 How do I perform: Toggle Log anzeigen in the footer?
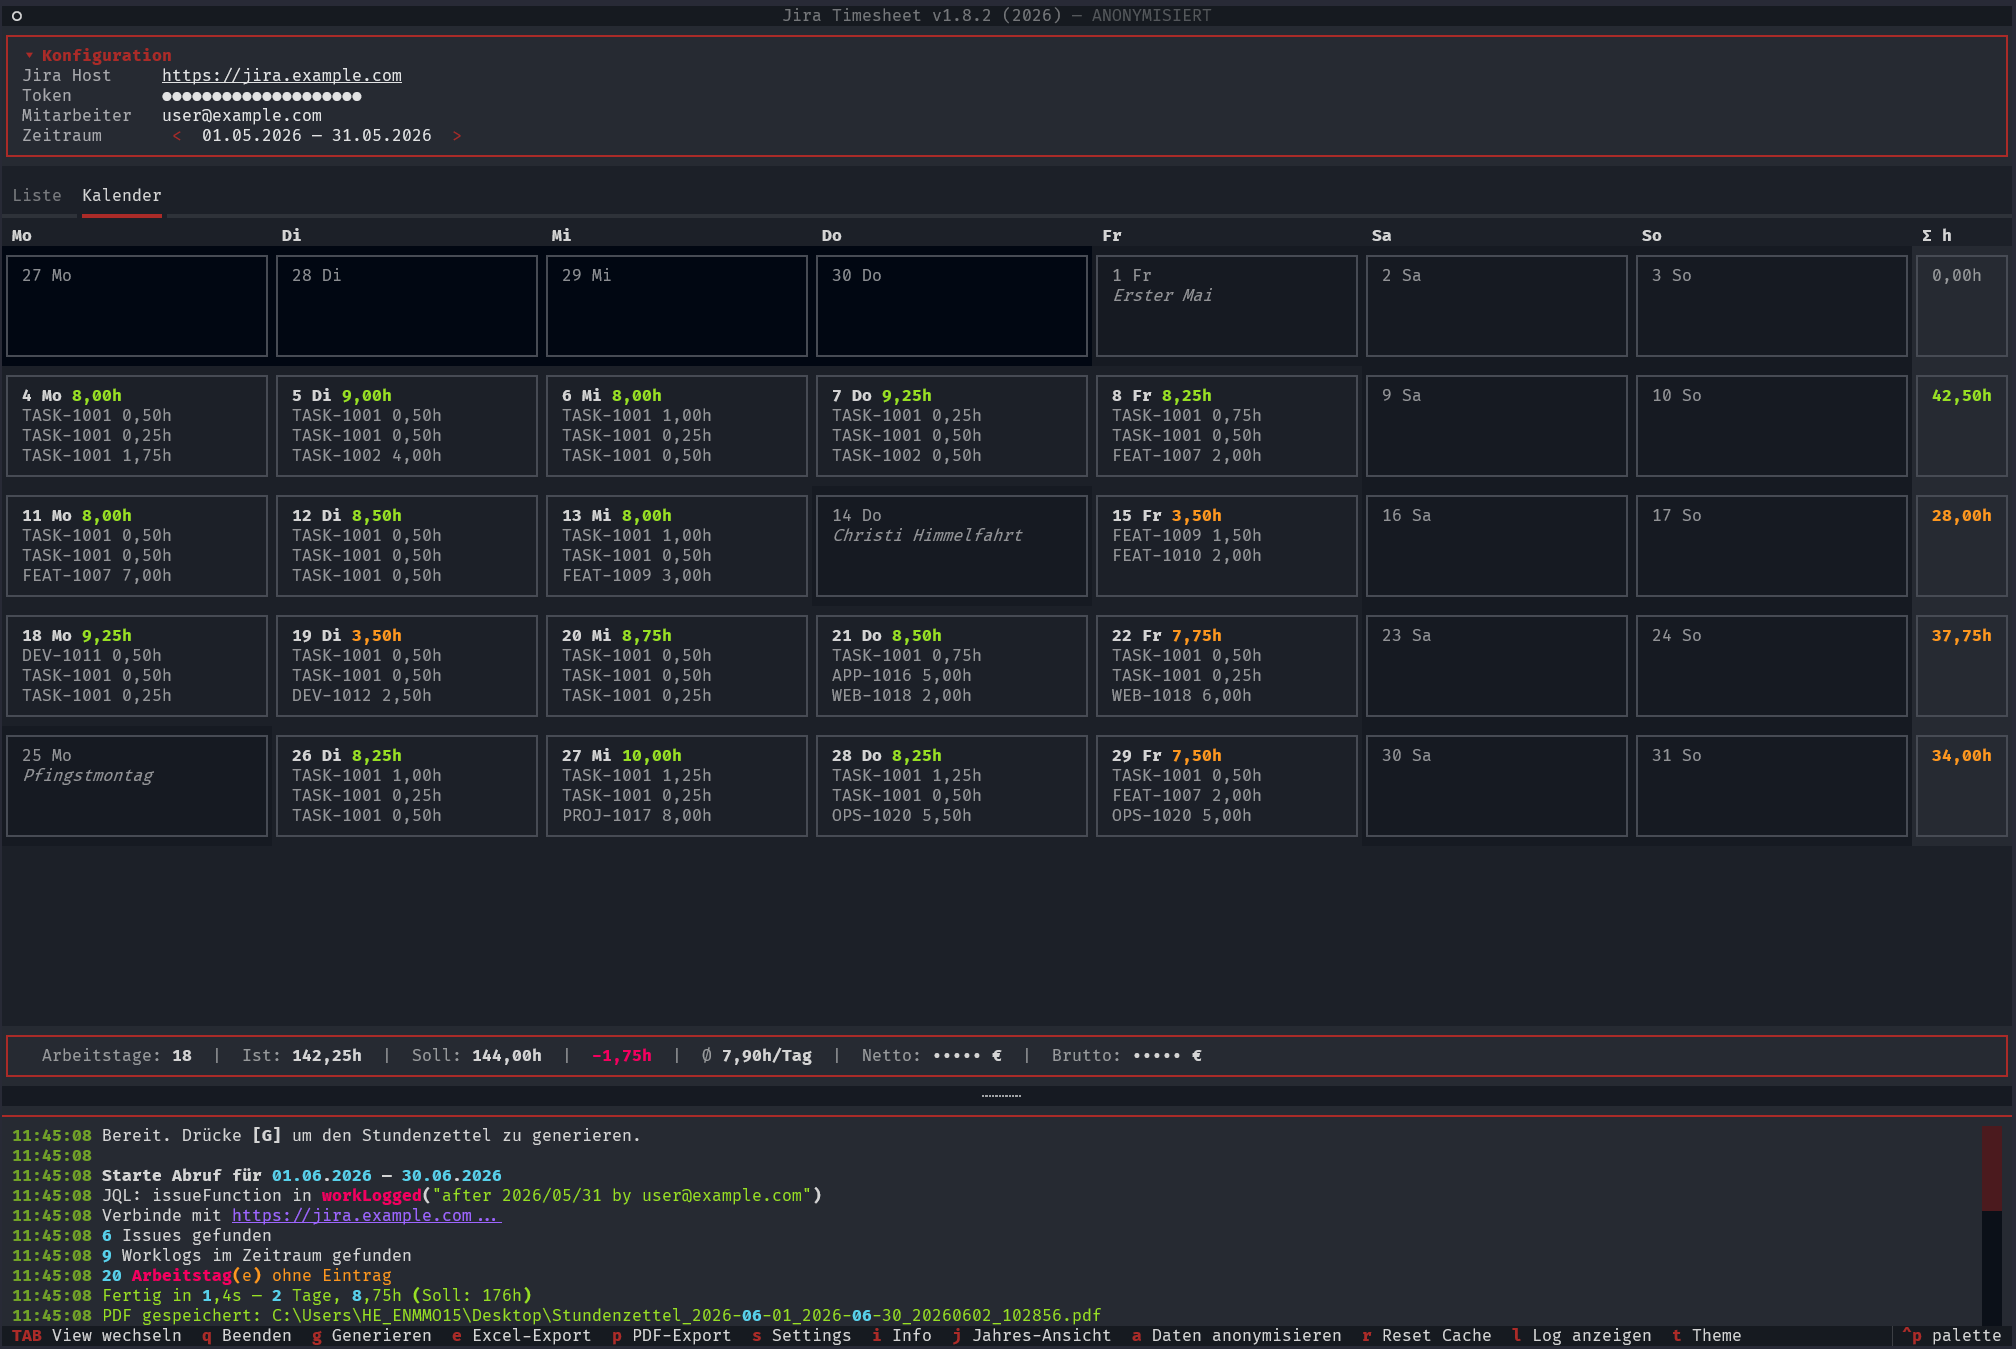point(1582,1335)
